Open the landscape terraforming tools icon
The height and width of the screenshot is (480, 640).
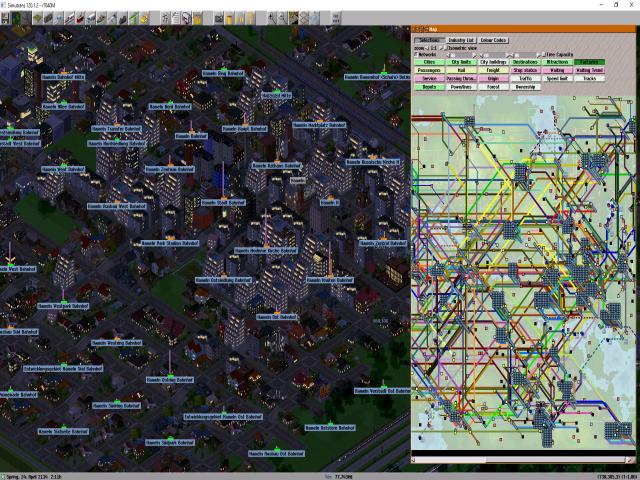click(38, 18)
